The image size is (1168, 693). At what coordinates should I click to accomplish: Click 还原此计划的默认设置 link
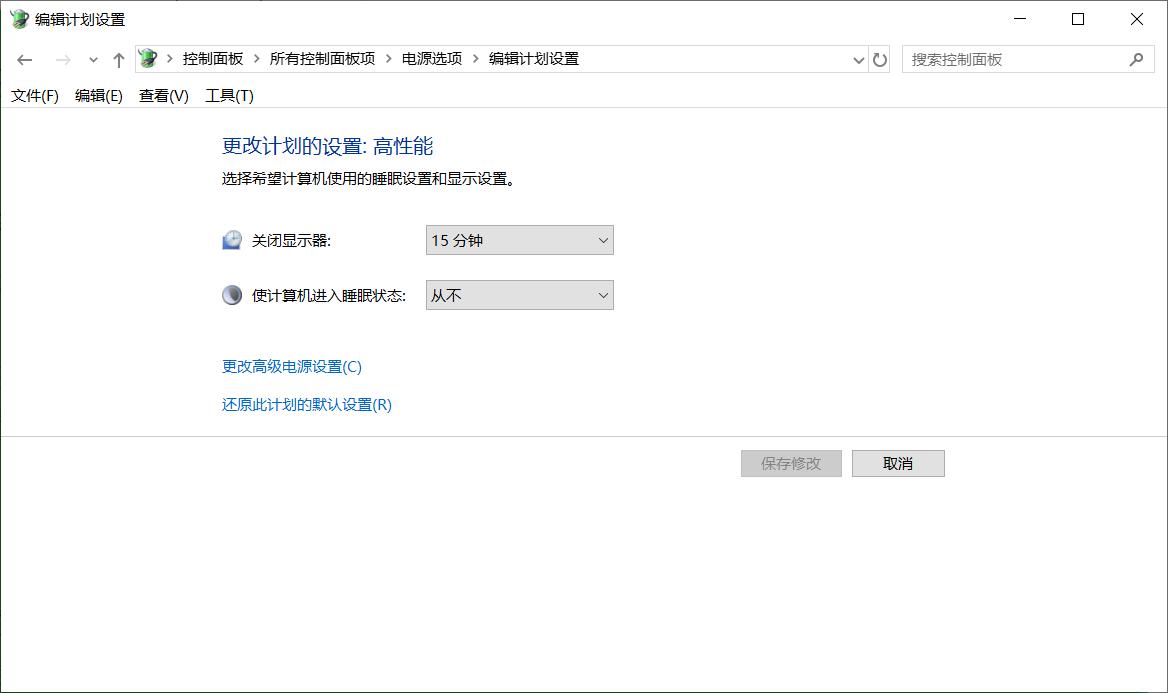(x=305, y=404)
